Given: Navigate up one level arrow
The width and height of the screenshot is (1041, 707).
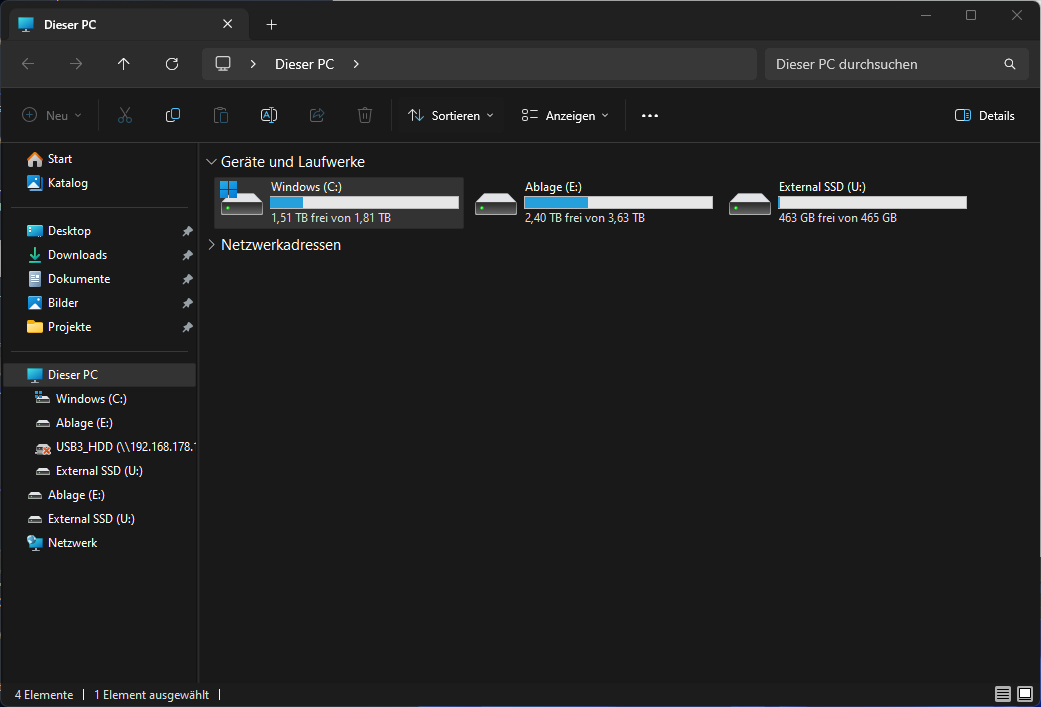Looking at the screenshot, I should 123,64.
